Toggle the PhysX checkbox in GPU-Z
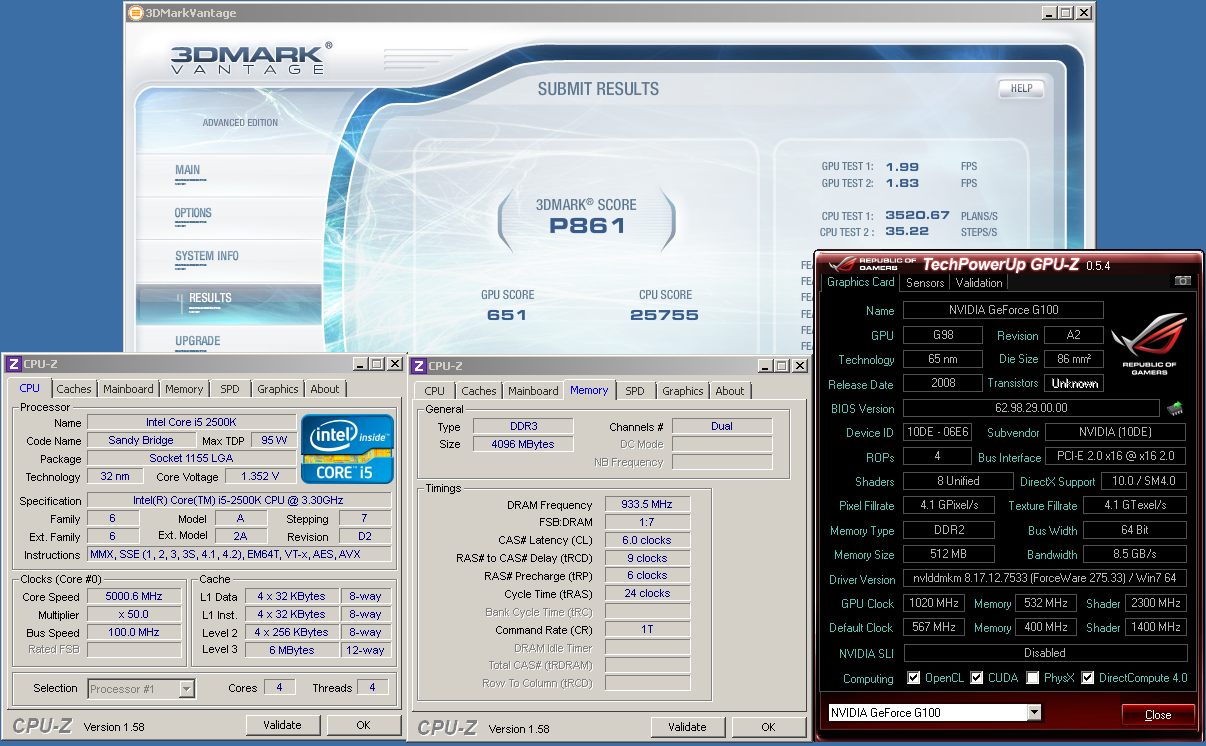 (x=1032, y=678)
